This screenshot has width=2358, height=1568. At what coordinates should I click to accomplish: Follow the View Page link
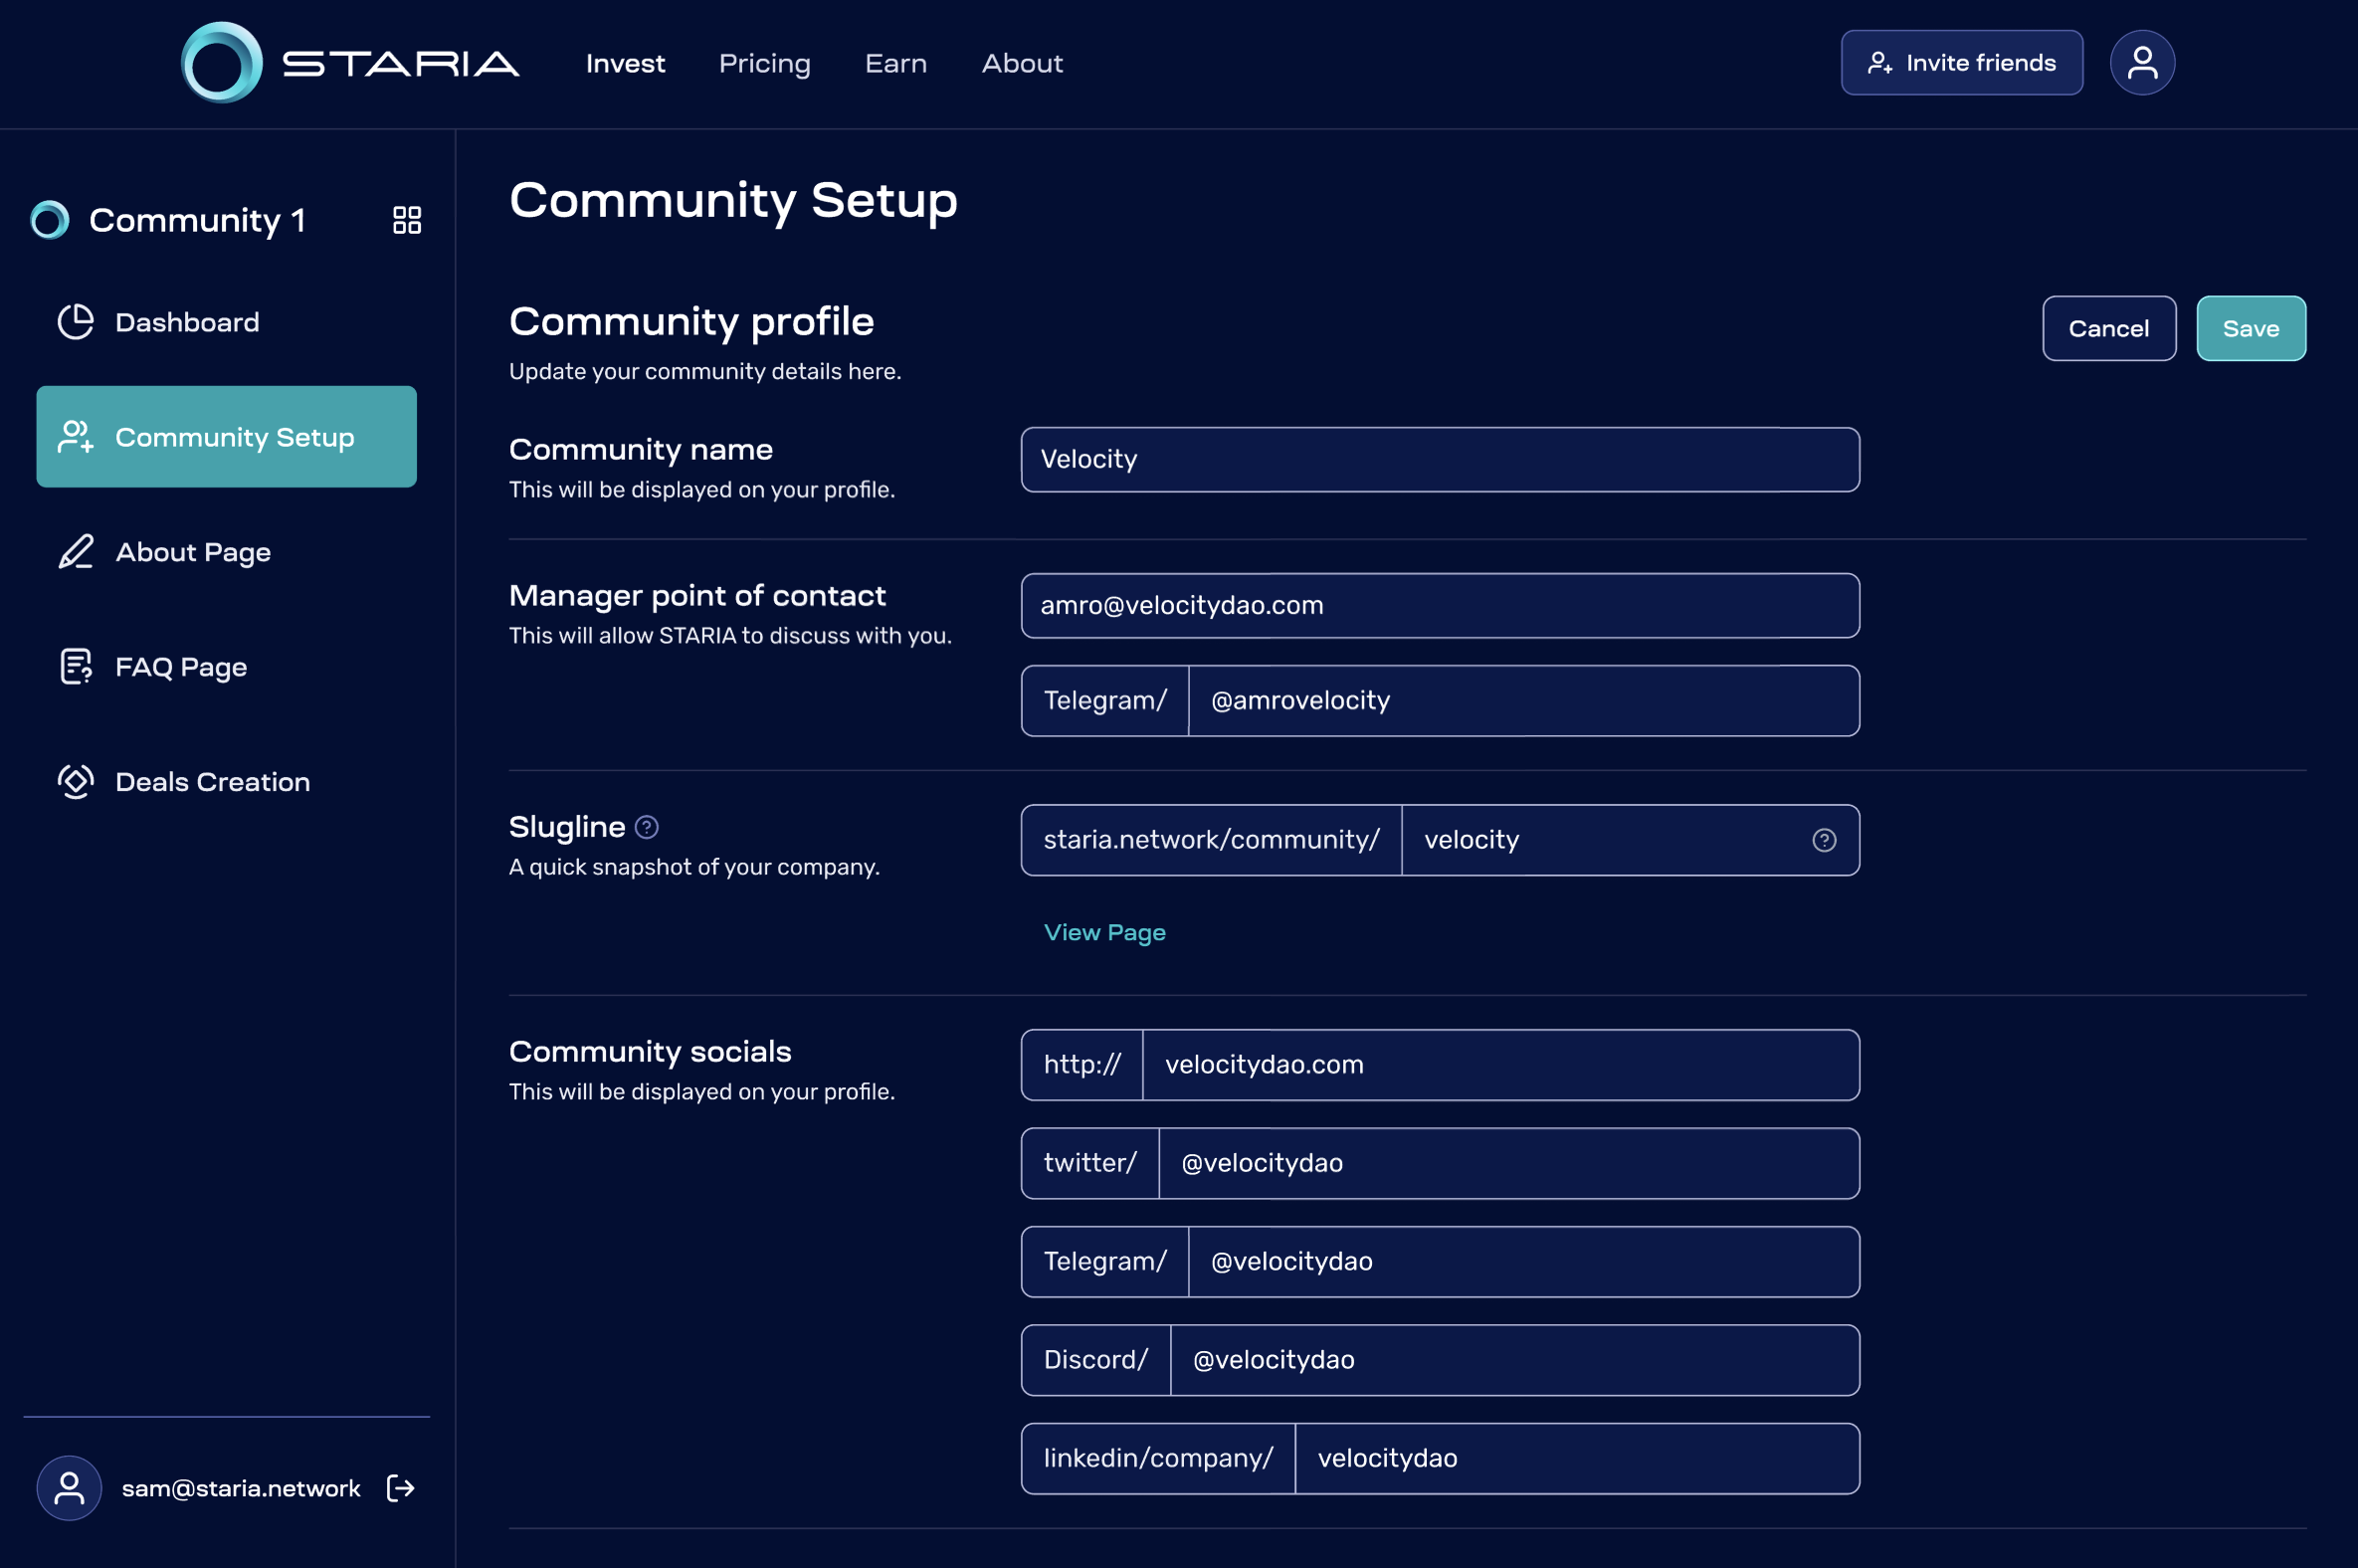[x=1104, y=932]
